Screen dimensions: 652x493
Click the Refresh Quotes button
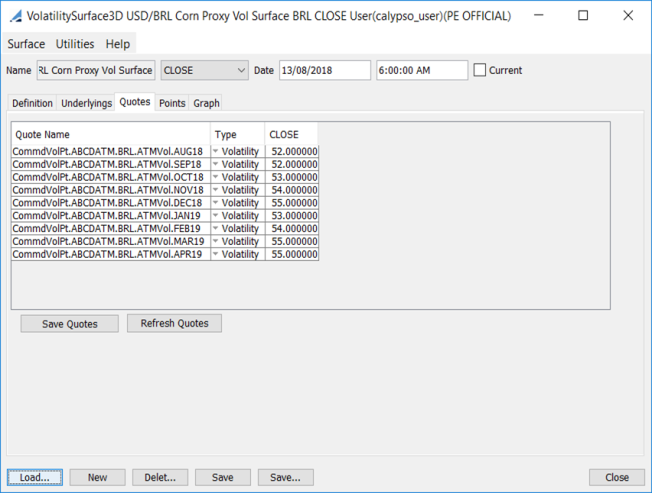[x=174, y=323]
